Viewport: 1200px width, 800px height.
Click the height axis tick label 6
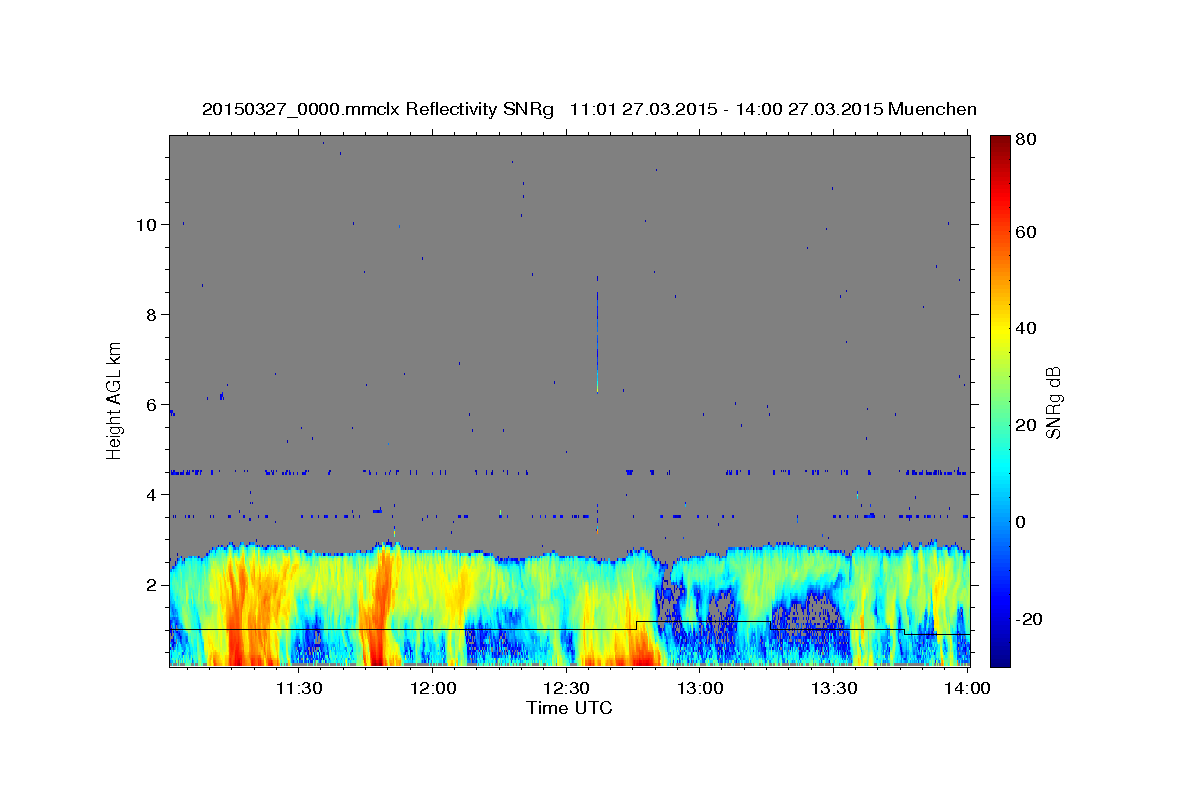click(x=150, y=405)
